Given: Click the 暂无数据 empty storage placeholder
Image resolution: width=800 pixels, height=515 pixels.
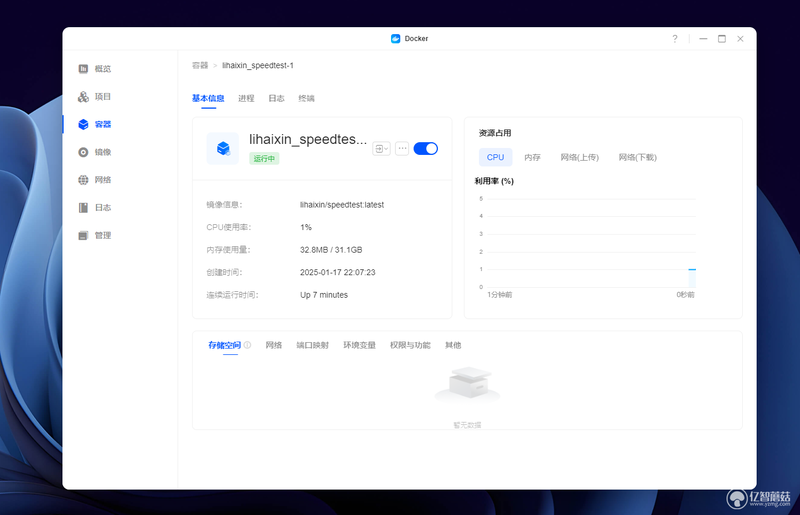Looking at the screenshot, I should (467, 425).
